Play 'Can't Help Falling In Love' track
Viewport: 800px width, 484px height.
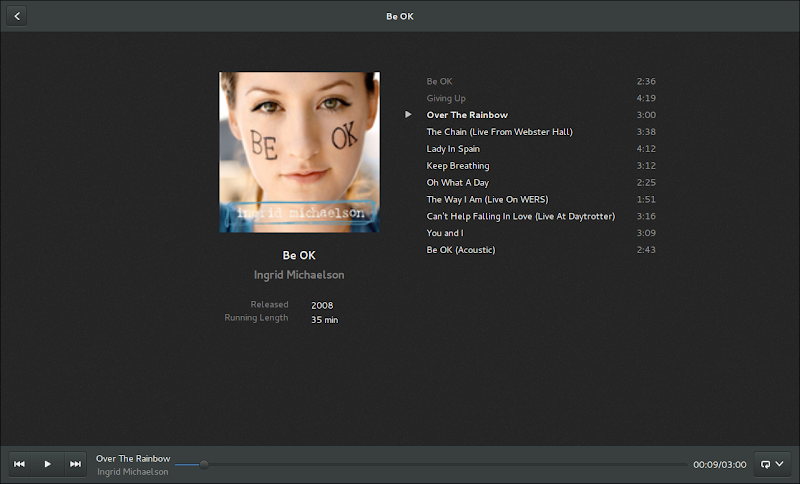pos(521,216)
